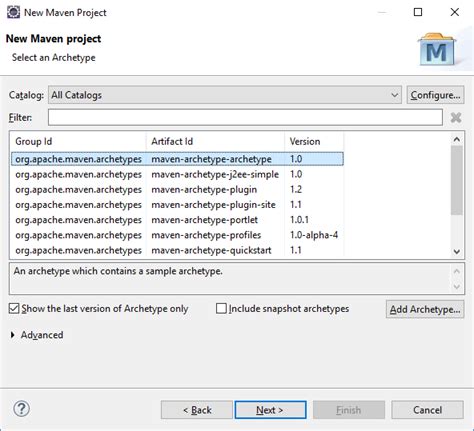The height and width of the screenshot is (431, 474).
Task: Toggle Show the last version of Archetype only
Action: [14, 309]
